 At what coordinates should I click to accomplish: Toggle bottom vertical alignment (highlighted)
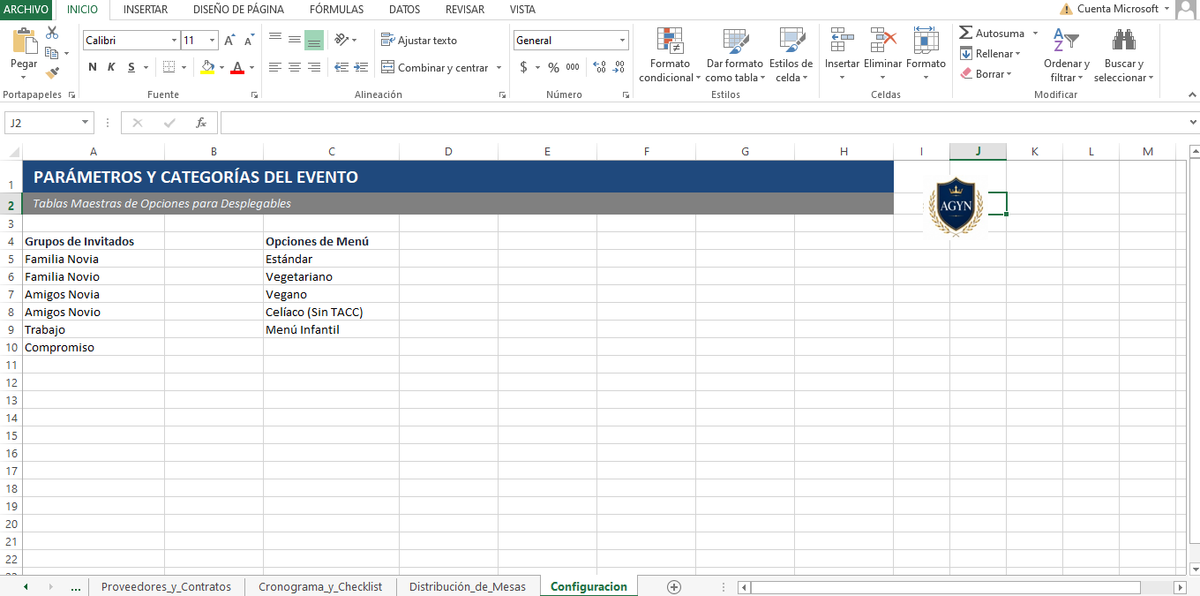click(x=314, y=40)
